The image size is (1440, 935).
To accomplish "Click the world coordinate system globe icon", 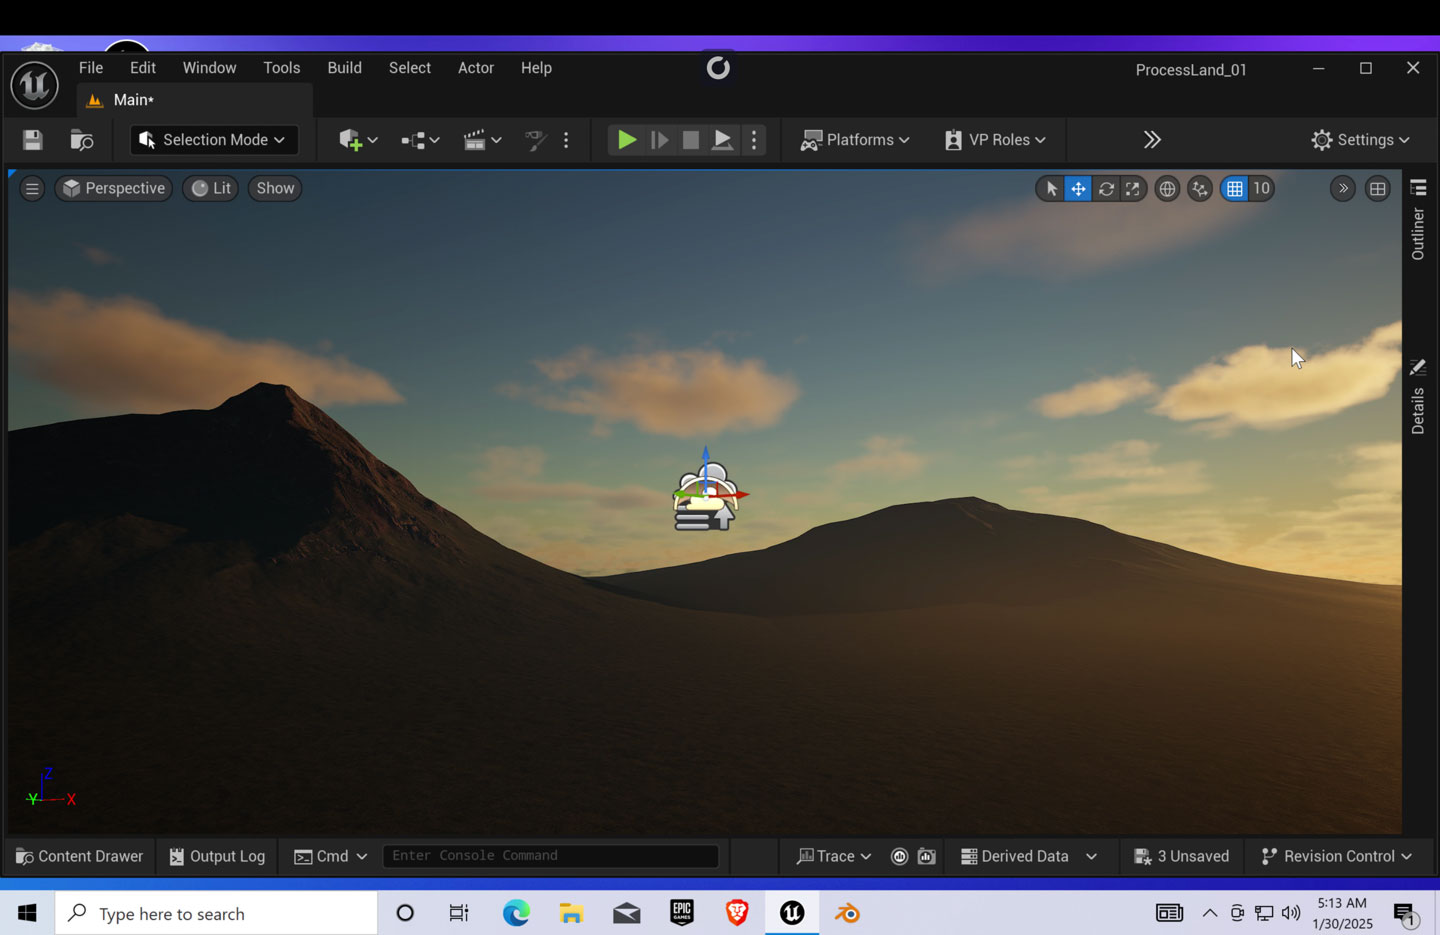I will pos(1167,189).
